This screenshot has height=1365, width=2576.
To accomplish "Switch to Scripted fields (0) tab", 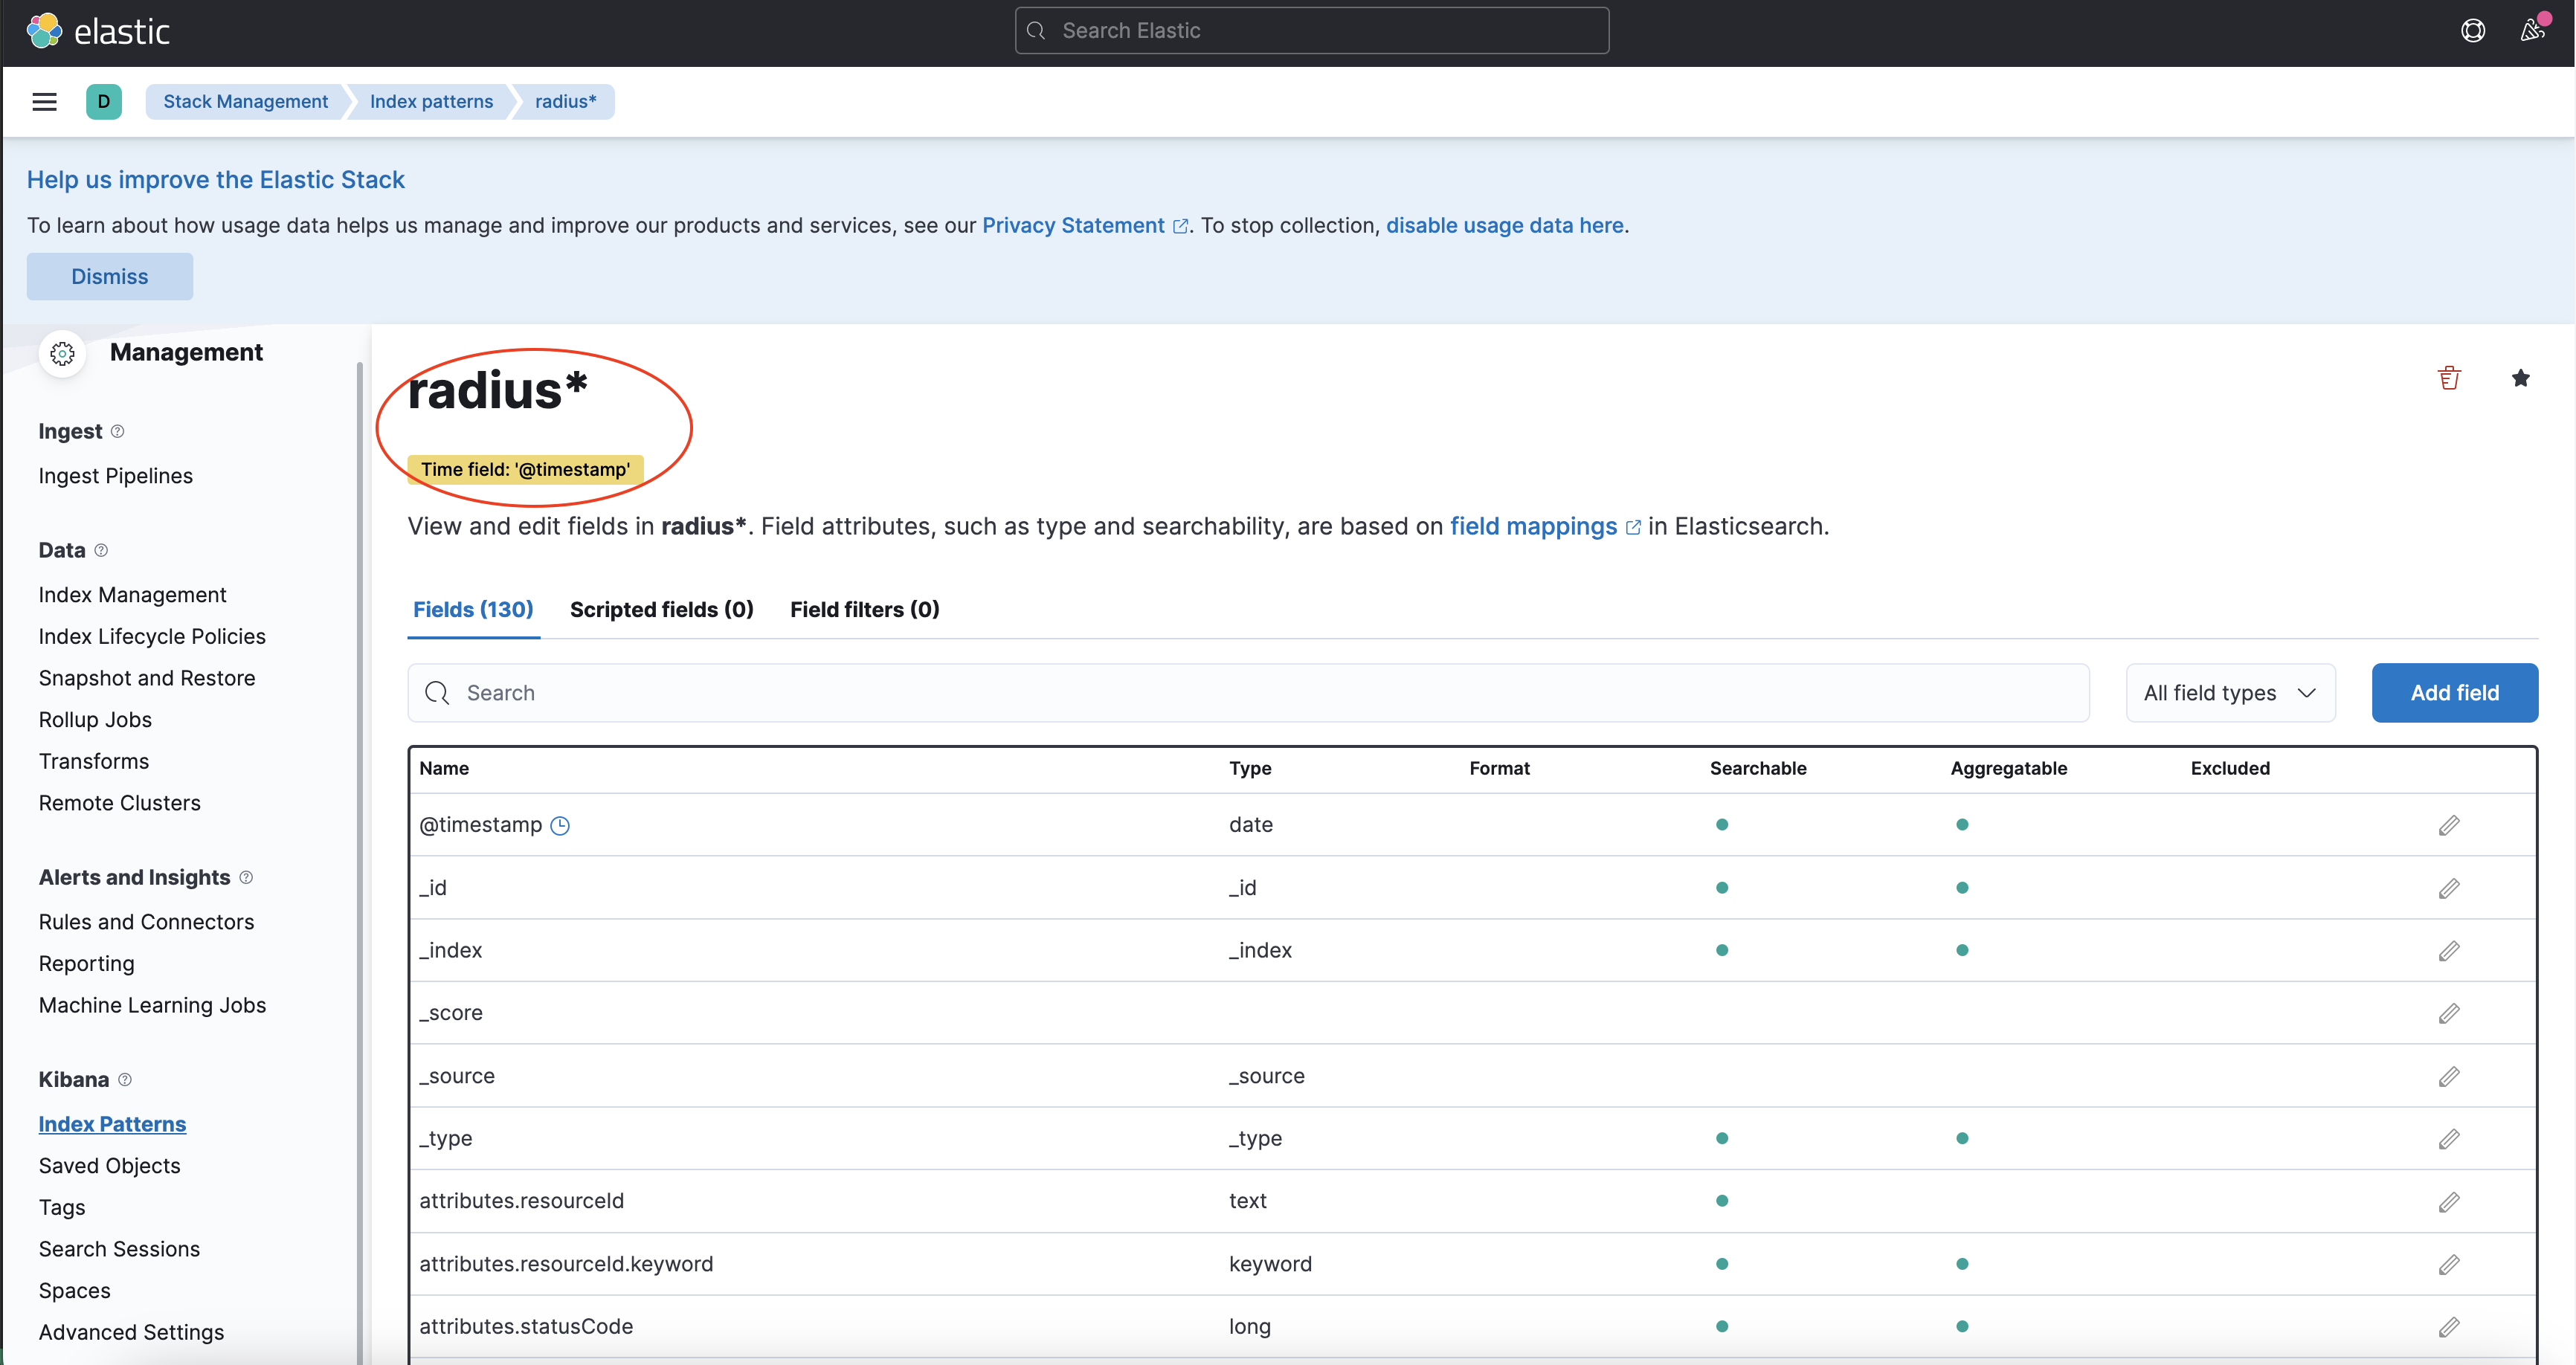I will 661,609.
